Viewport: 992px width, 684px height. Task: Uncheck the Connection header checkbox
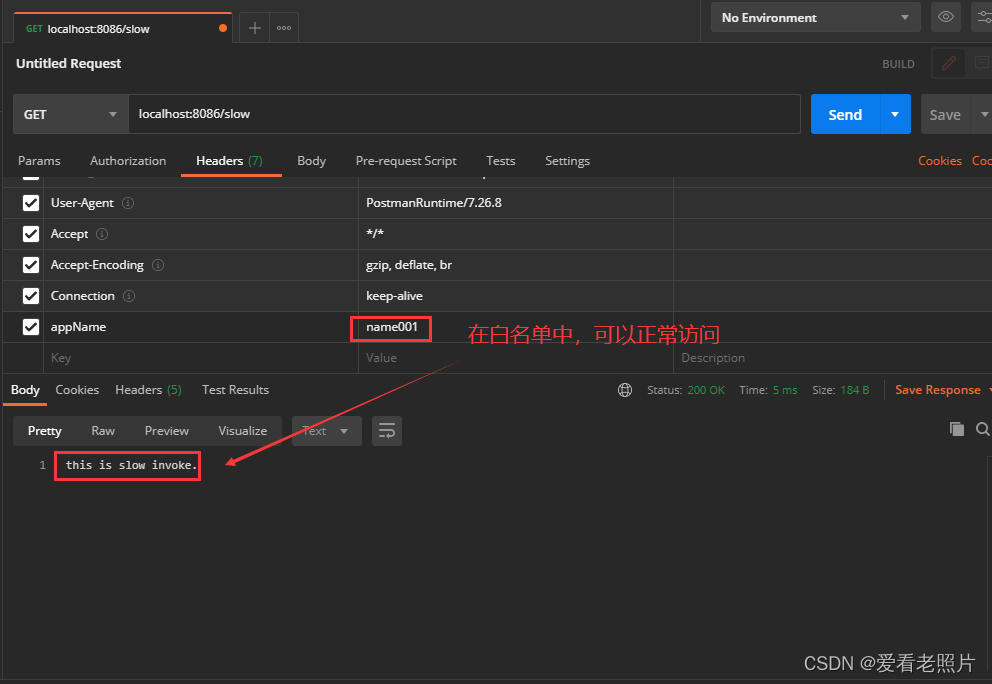click(31, 296)
